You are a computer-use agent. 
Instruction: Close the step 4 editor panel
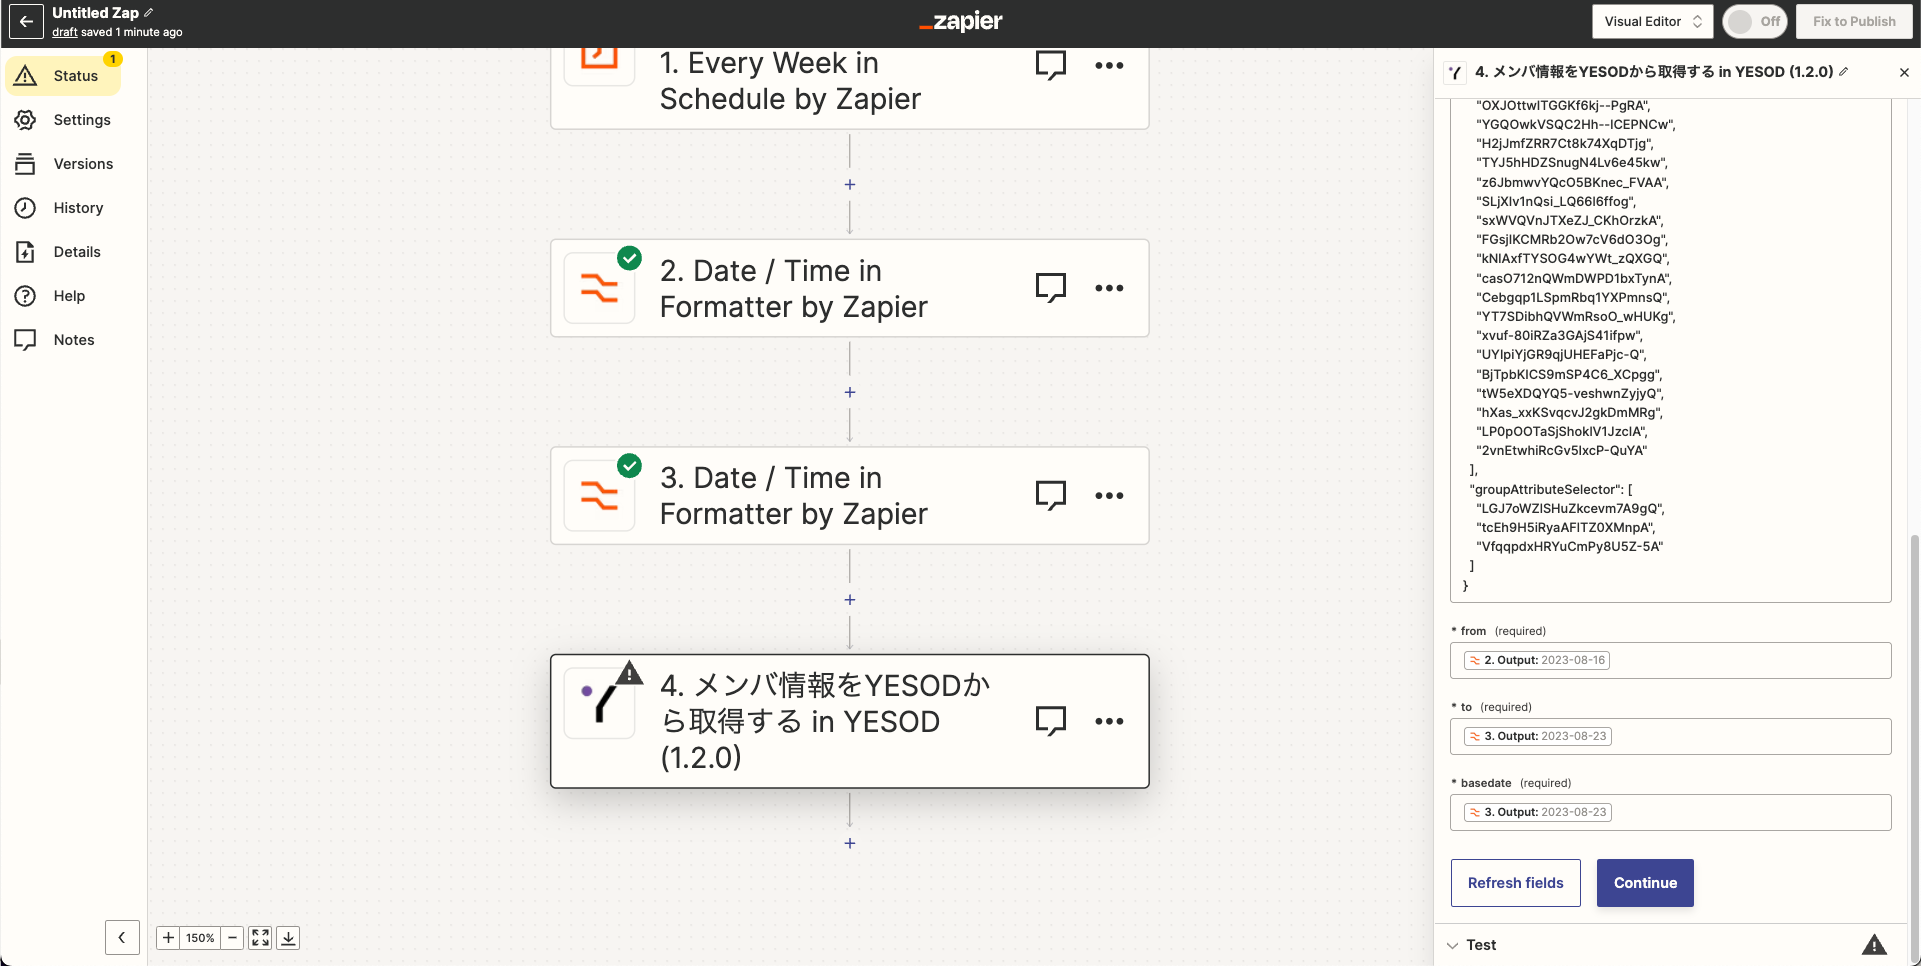point(1904,72)
